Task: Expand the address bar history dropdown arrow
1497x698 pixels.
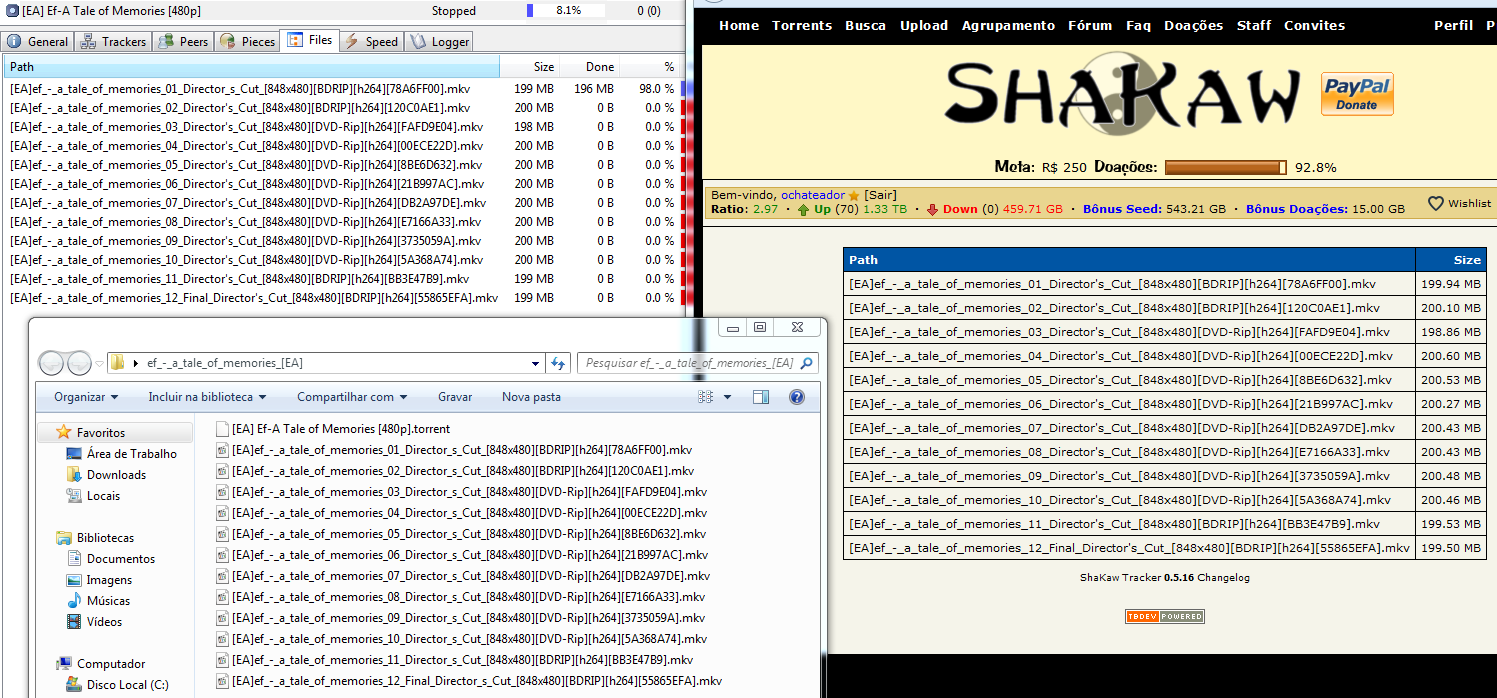Action: point(537,363)
